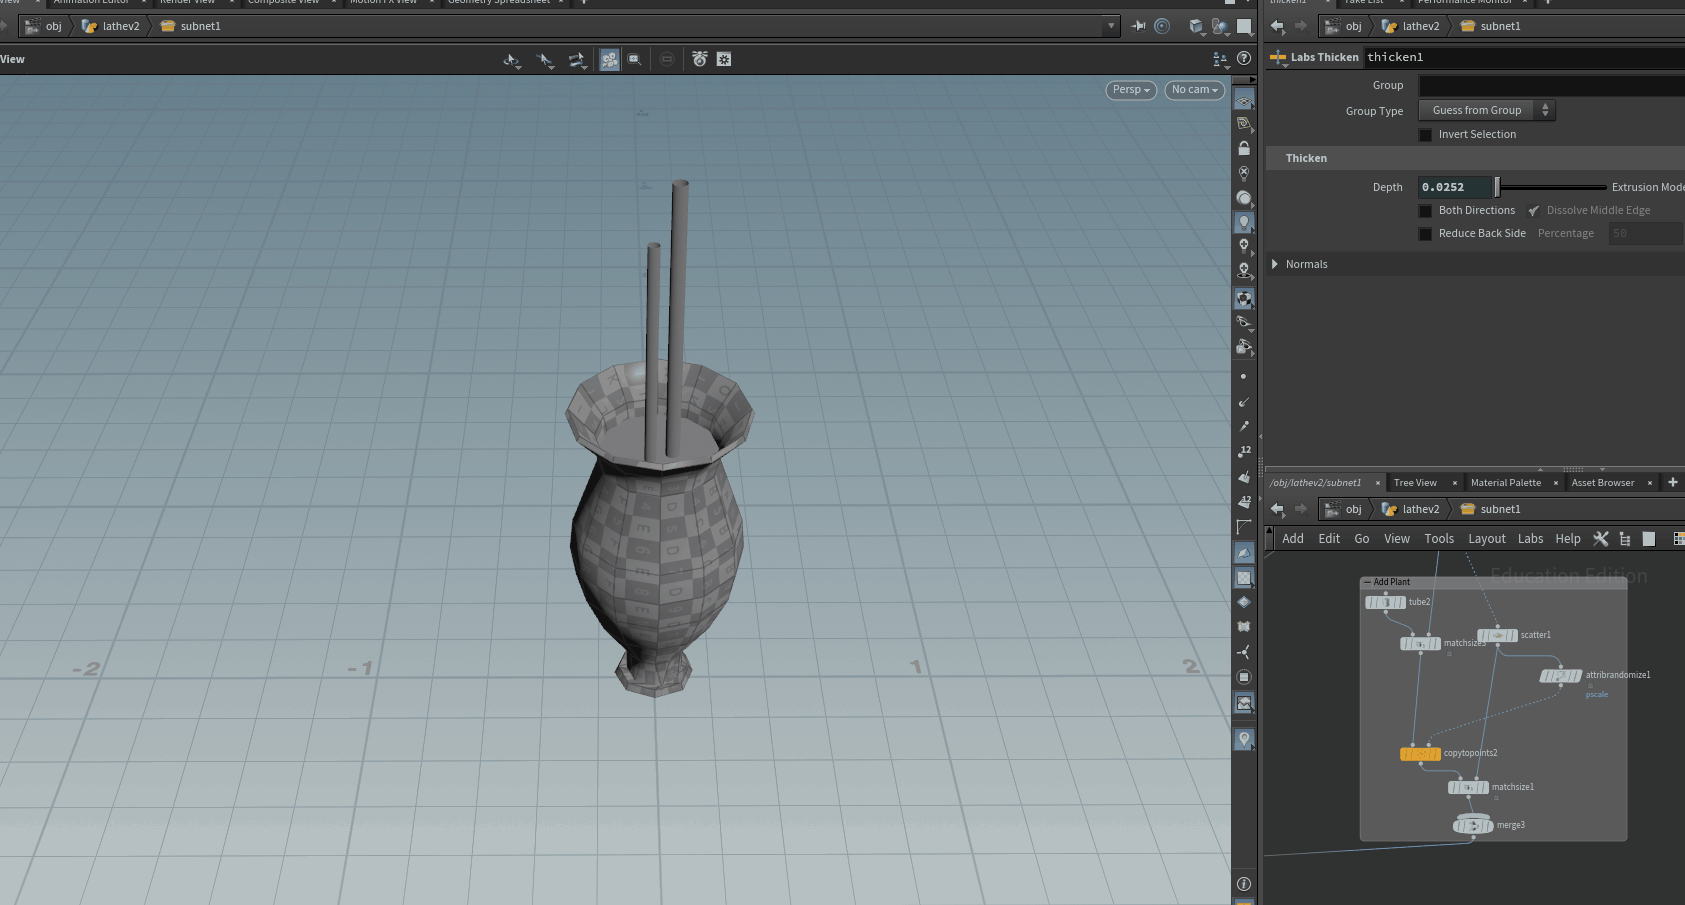The height and width of the screenshot is (905, 1685).
Task: Toggle the display points dot icon
Action: [1243, 377]
